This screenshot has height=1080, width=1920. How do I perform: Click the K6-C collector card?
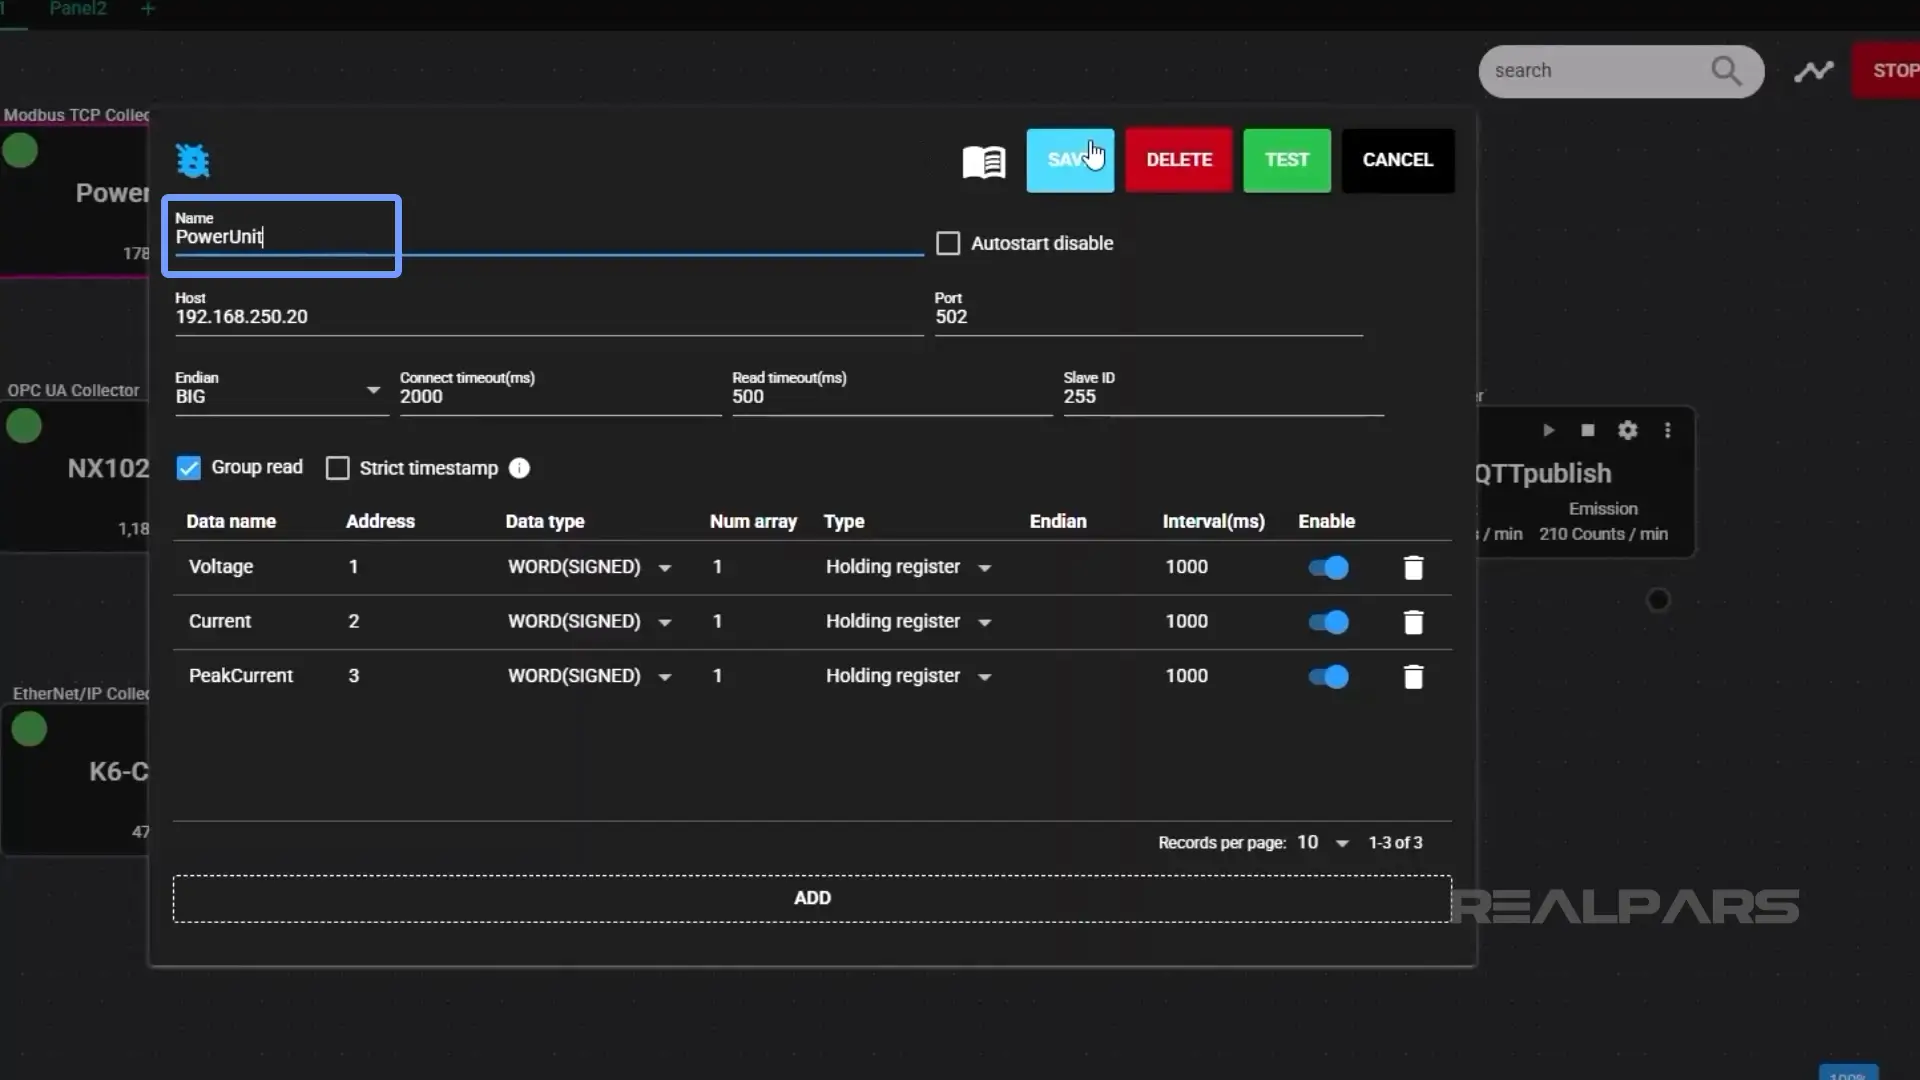click(75, 779)
